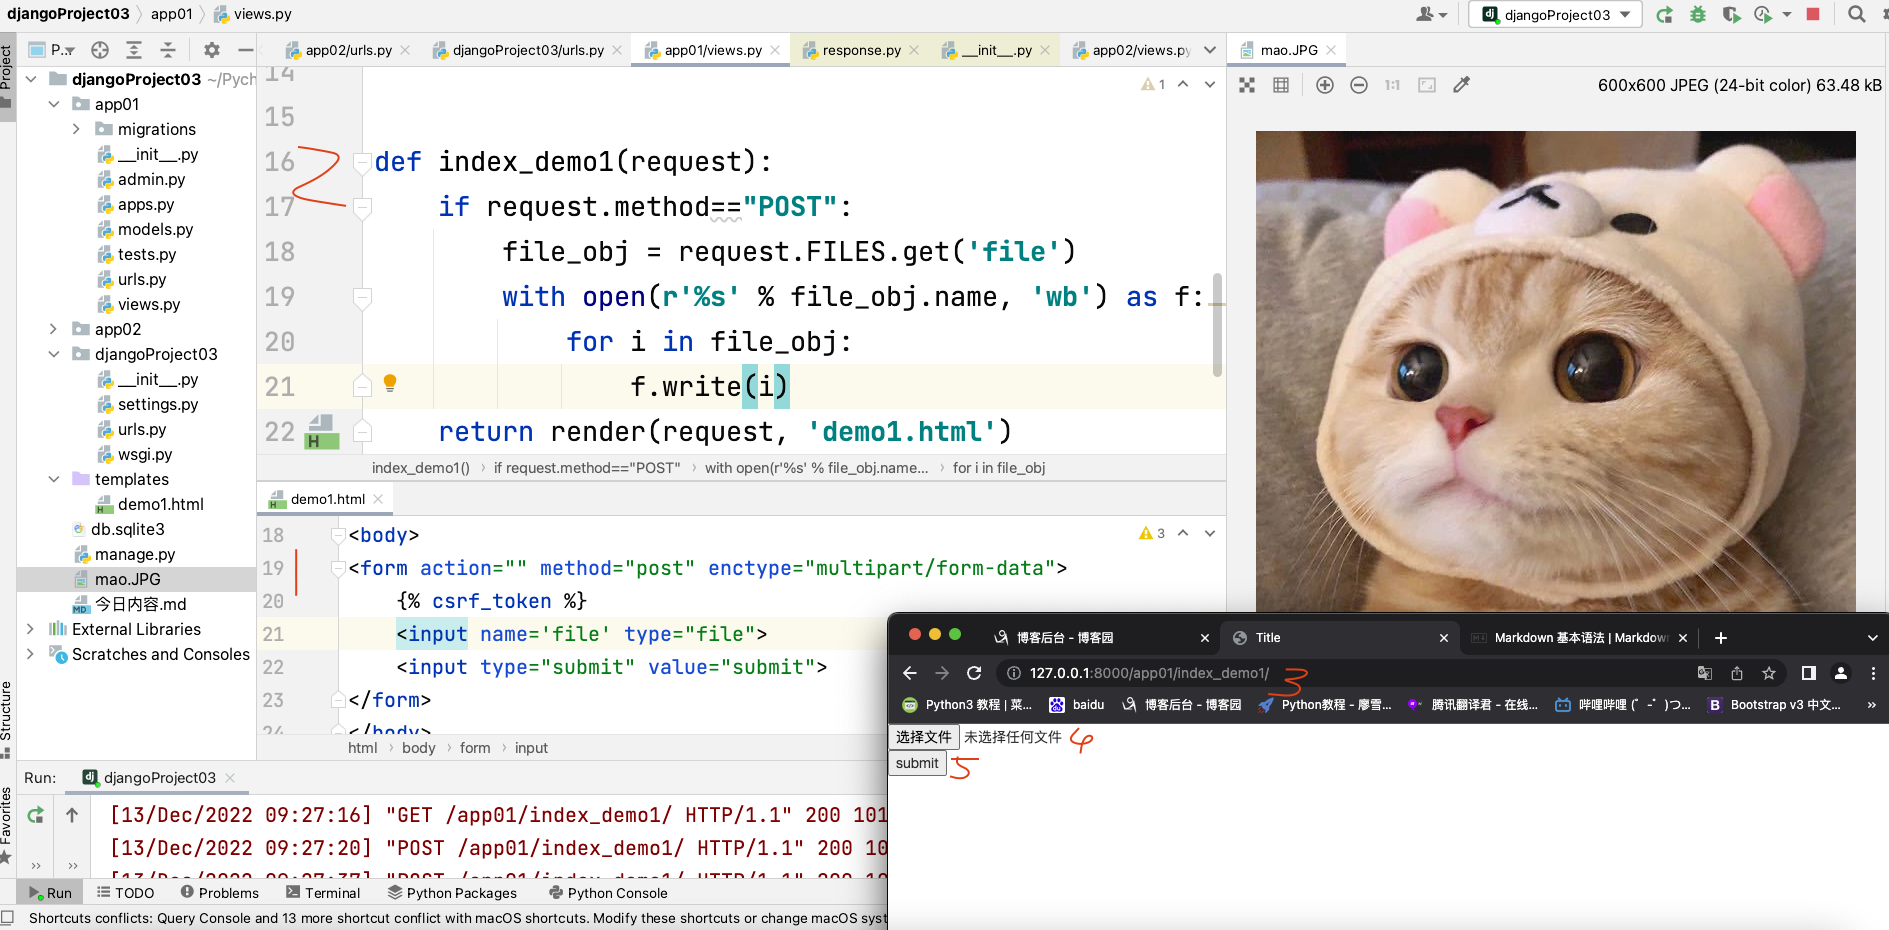Open browser share icon

pos(1737,673)
